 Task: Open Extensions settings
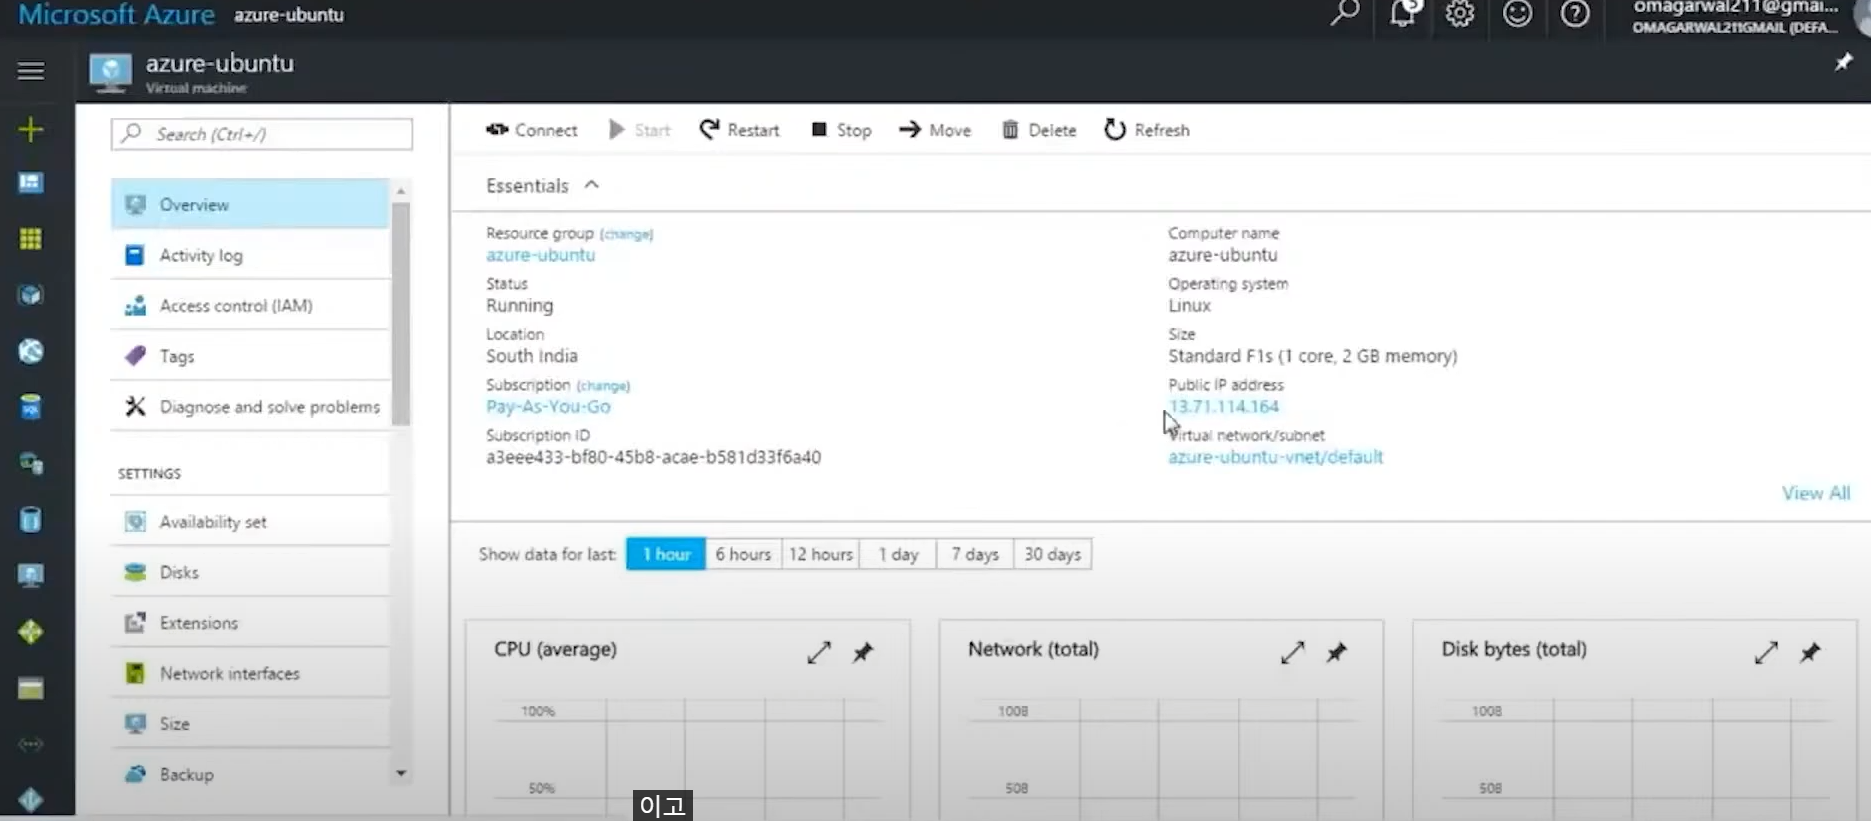coord(250,622)
